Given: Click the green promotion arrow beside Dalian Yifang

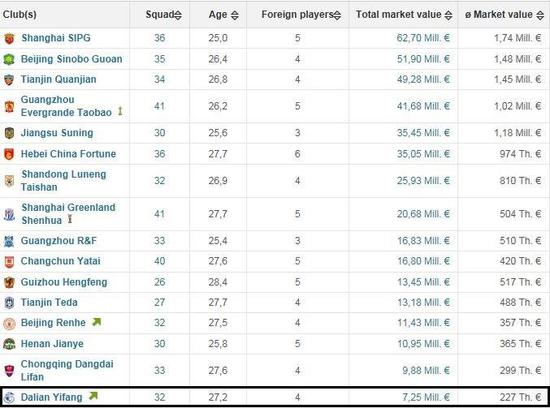Looking at the screenshot, I should (93, 396).
